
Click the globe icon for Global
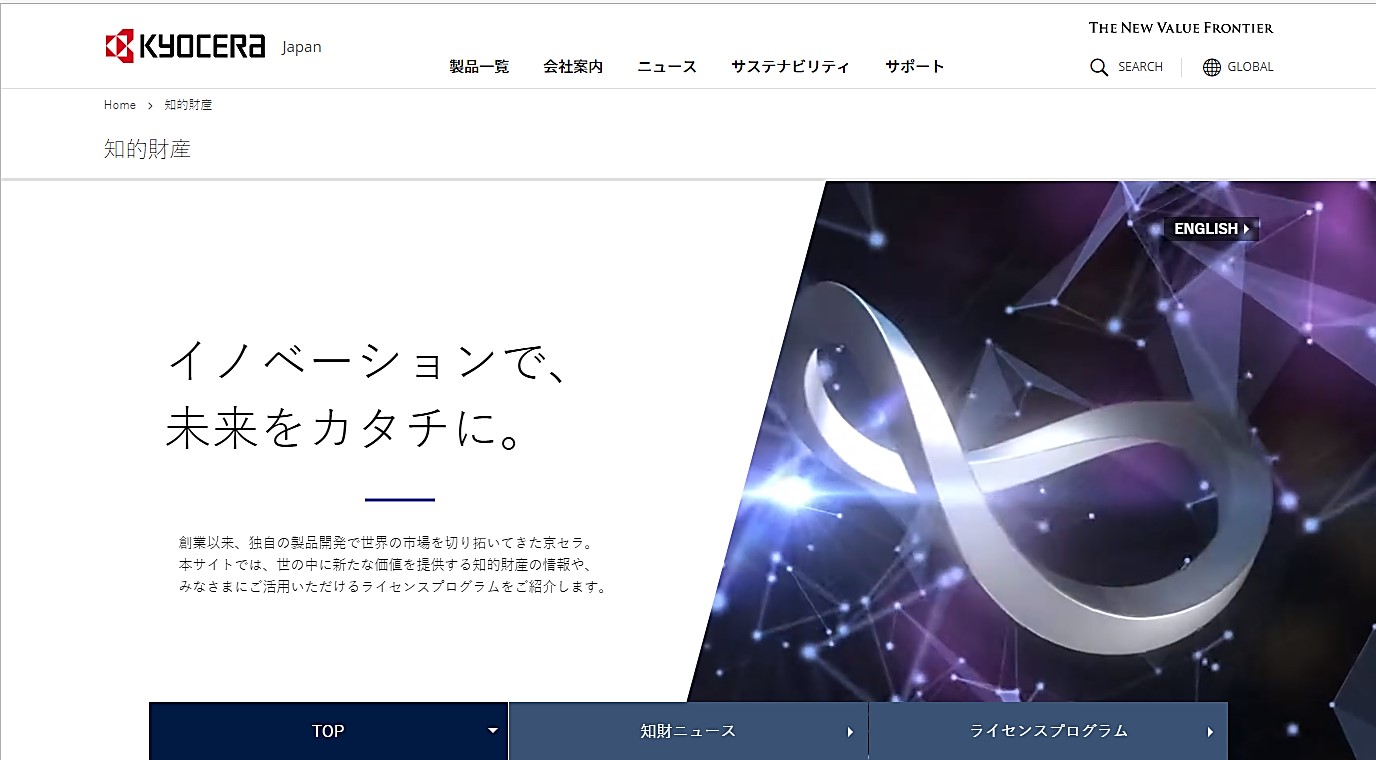1212,67
